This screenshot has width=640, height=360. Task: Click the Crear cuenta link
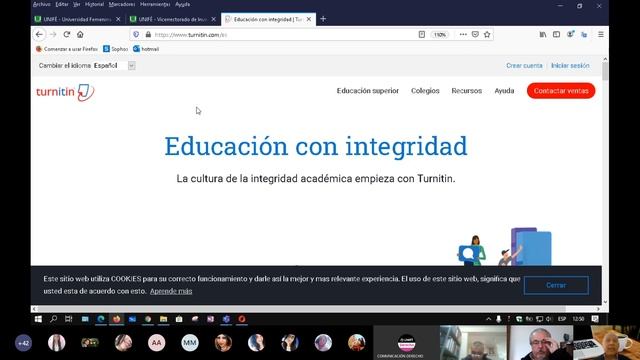tap(524, 66)
